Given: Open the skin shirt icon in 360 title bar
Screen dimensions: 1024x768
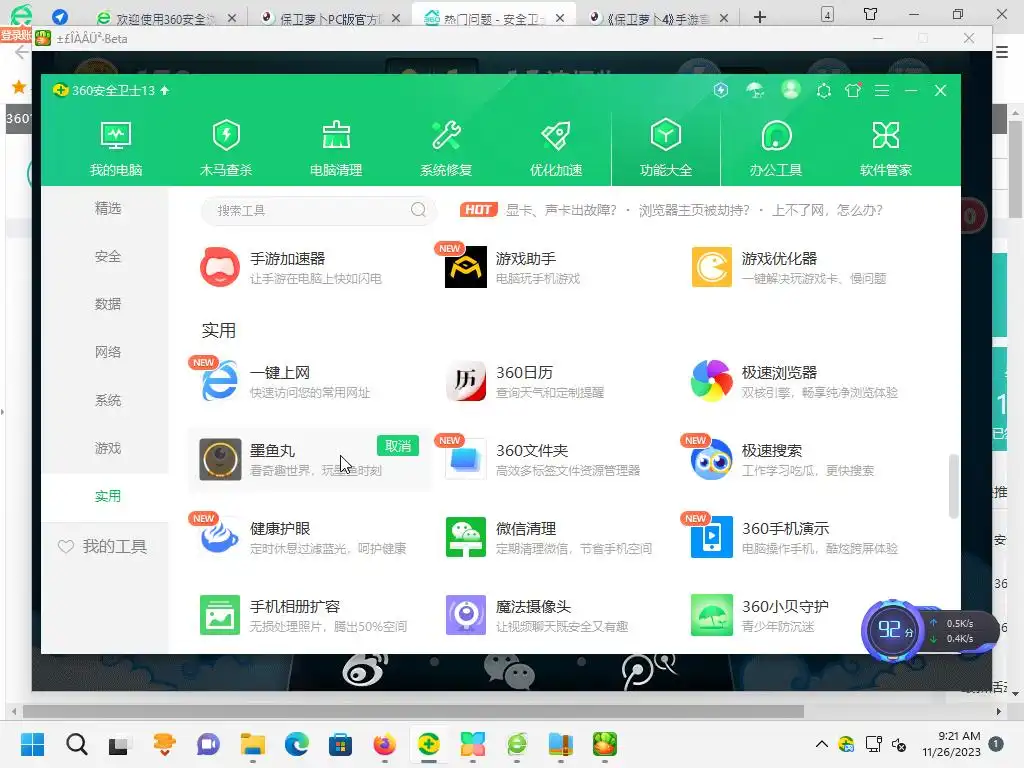Looking at the screenshot, I should (x=853, y=90).
